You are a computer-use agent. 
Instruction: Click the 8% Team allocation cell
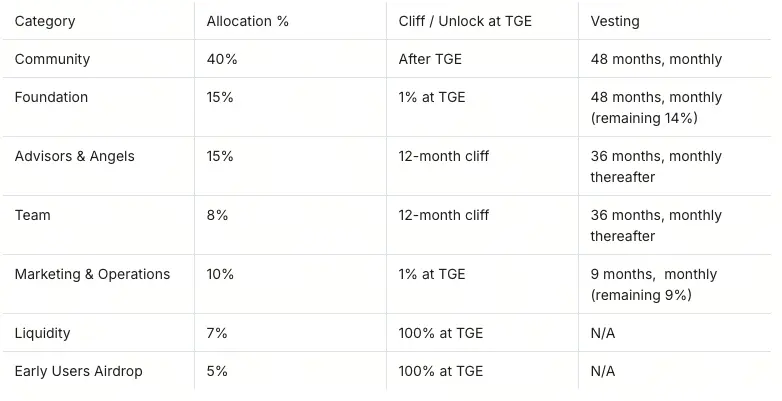click(x=217, y=215)
